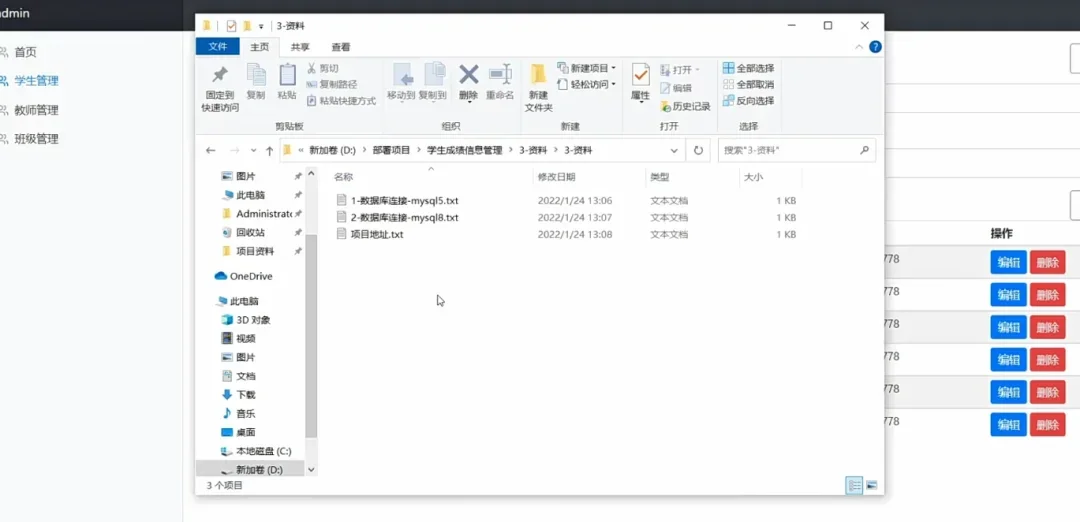Click Select all in ribbon
Viewport: 1080px width, 522px height.
pyautogui.click(x=749, y=68)
